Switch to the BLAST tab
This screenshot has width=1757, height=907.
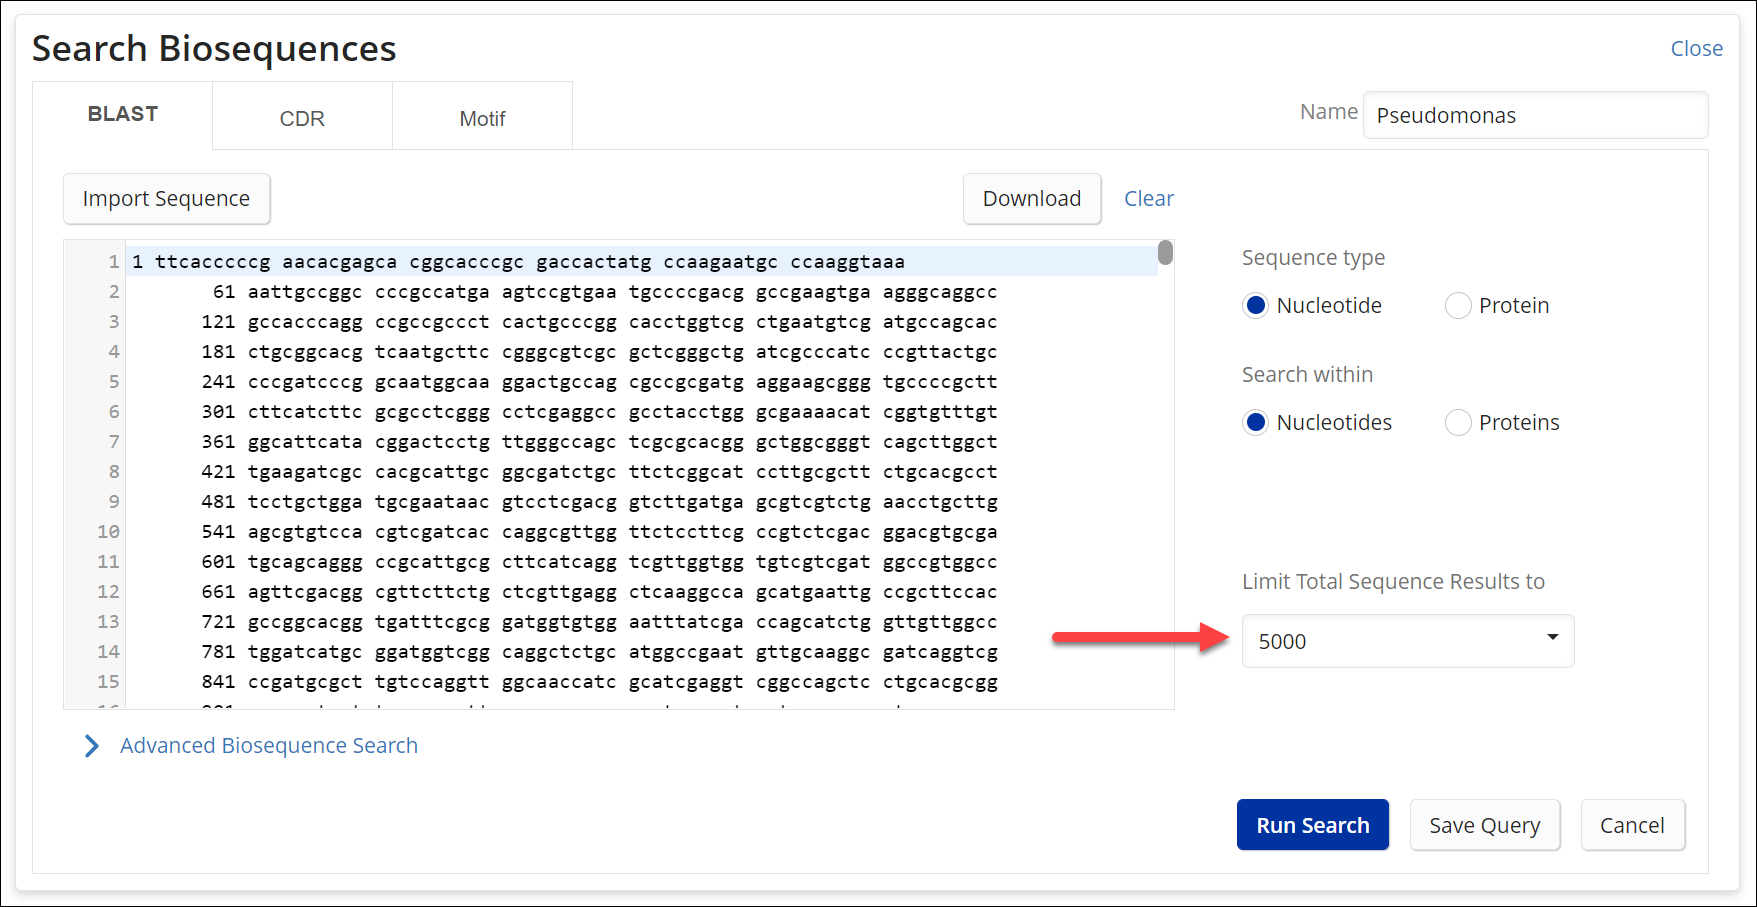123,115
